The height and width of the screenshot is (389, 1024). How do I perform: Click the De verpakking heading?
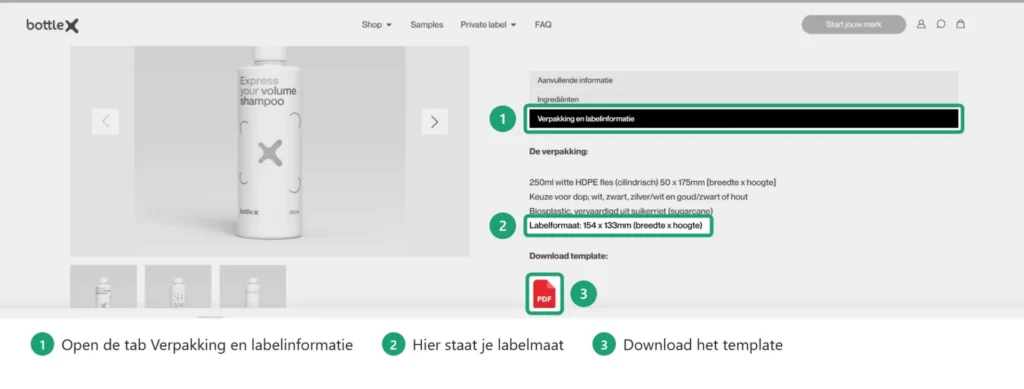(558, 151)
